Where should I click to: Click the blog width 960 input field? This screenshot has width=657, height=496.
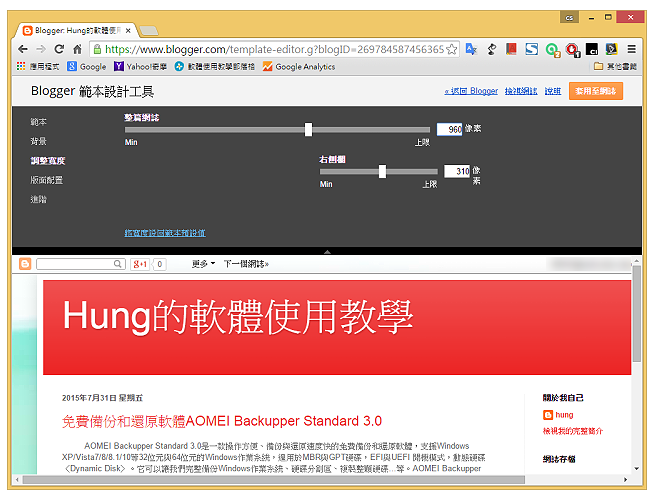click(x=449, y=129)
